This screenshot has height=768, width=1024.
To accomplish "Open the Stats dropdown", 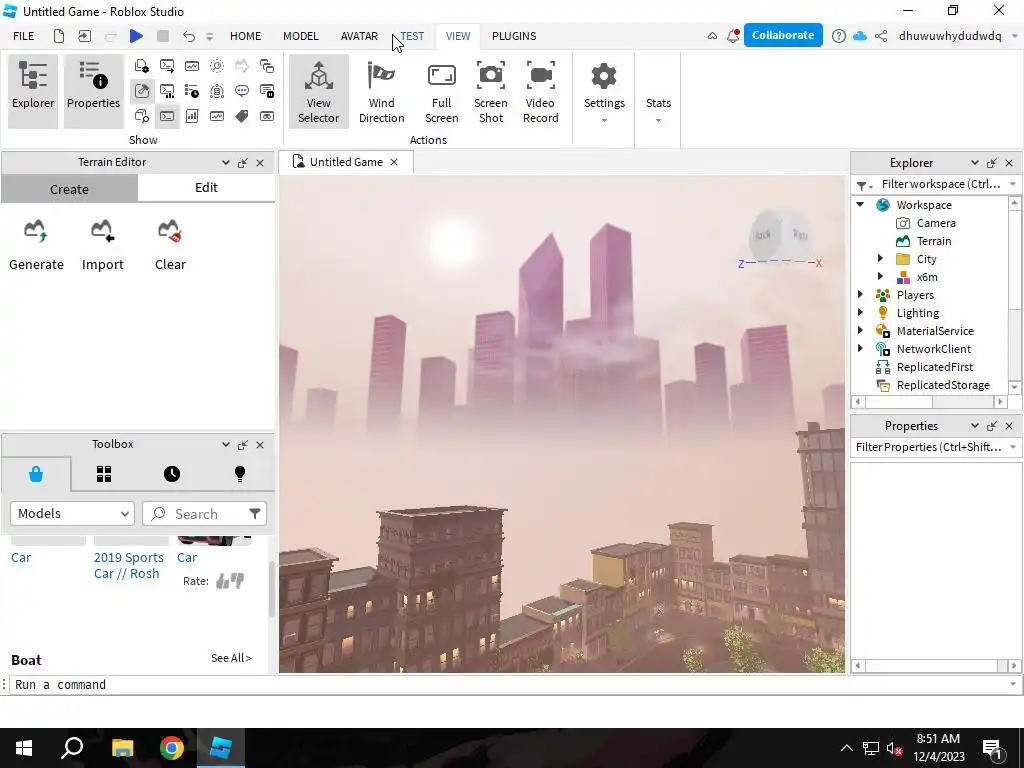I will (658, 108).
